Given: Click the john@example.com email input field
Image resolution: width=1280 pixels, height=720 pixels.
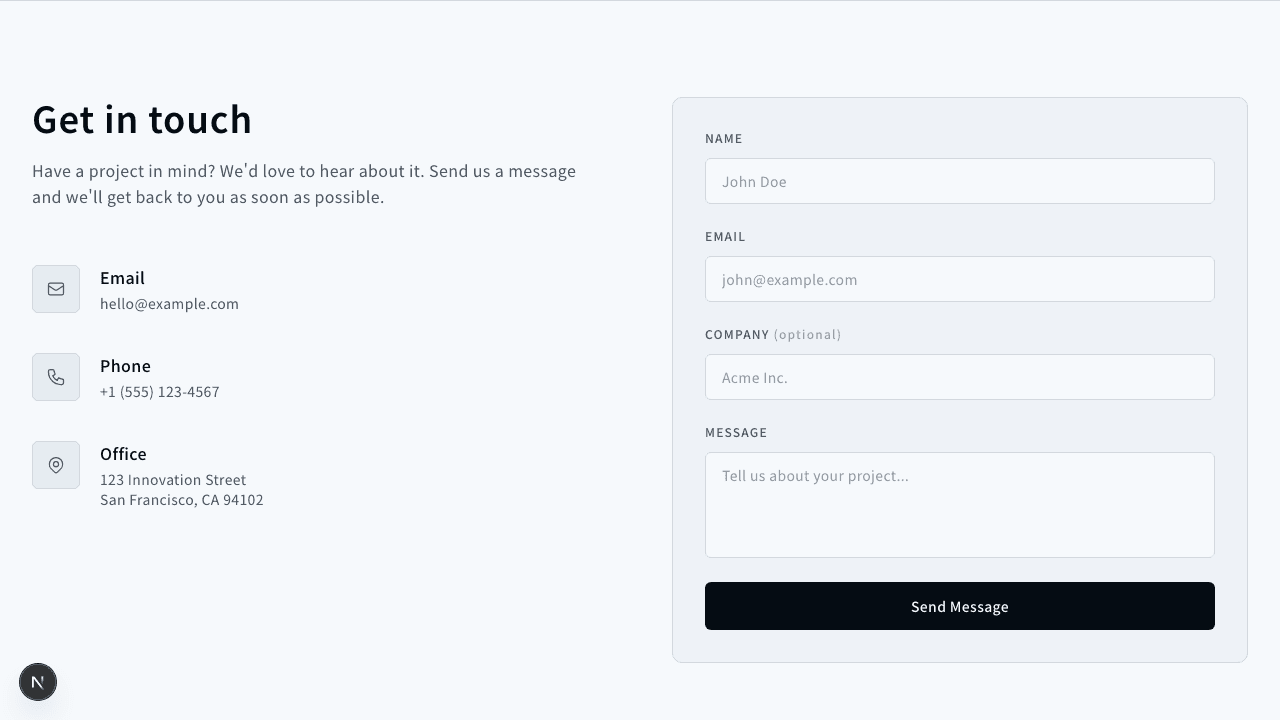Looking at the screenshot, I should [x=959, y=279].
